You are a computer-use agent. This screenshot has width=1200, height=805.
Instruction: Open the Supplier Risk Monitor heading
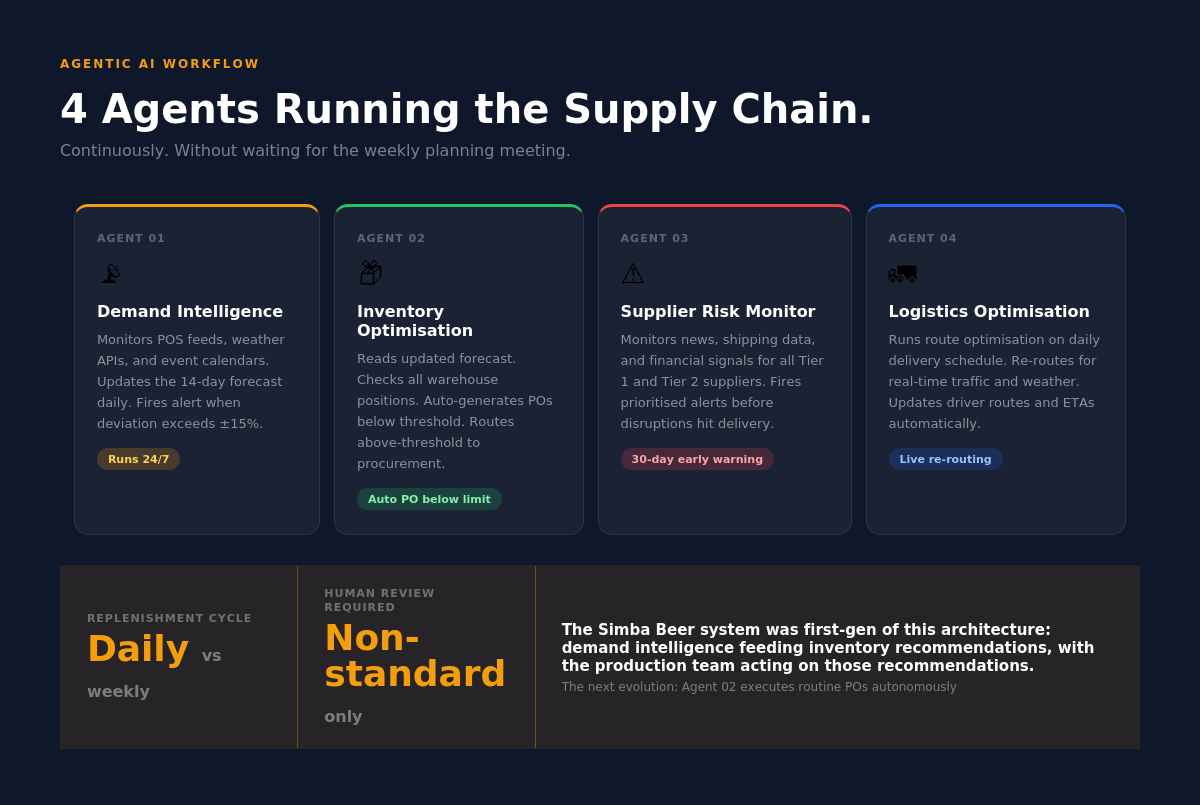click(718, 311)
